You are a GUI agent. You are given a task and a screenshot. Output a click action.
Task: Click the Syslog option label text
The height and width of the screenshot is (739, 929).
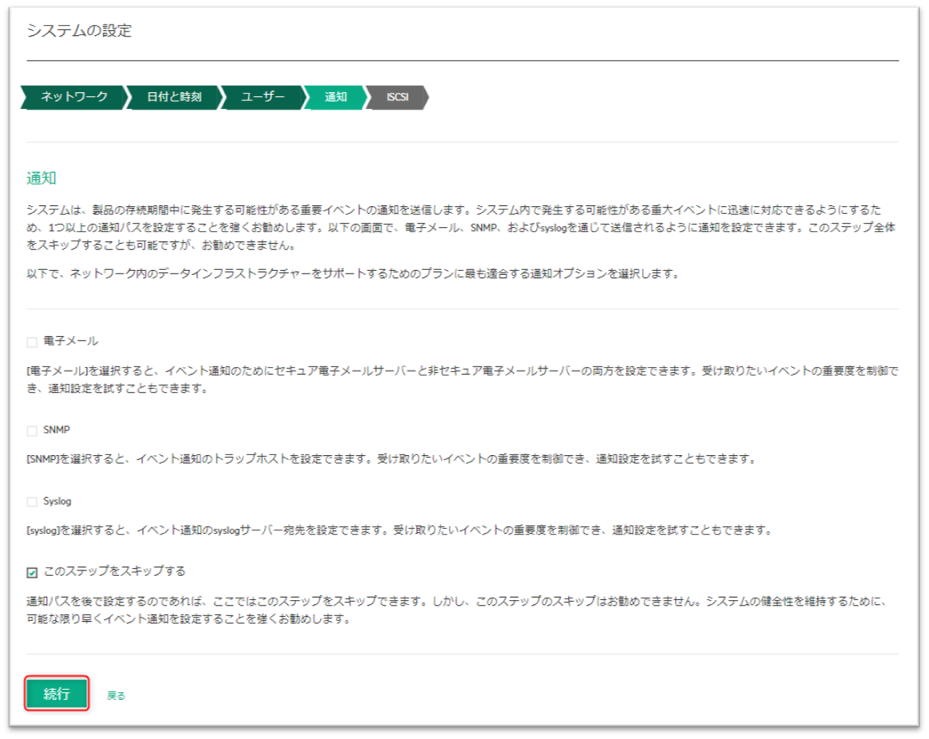[58, 501]
